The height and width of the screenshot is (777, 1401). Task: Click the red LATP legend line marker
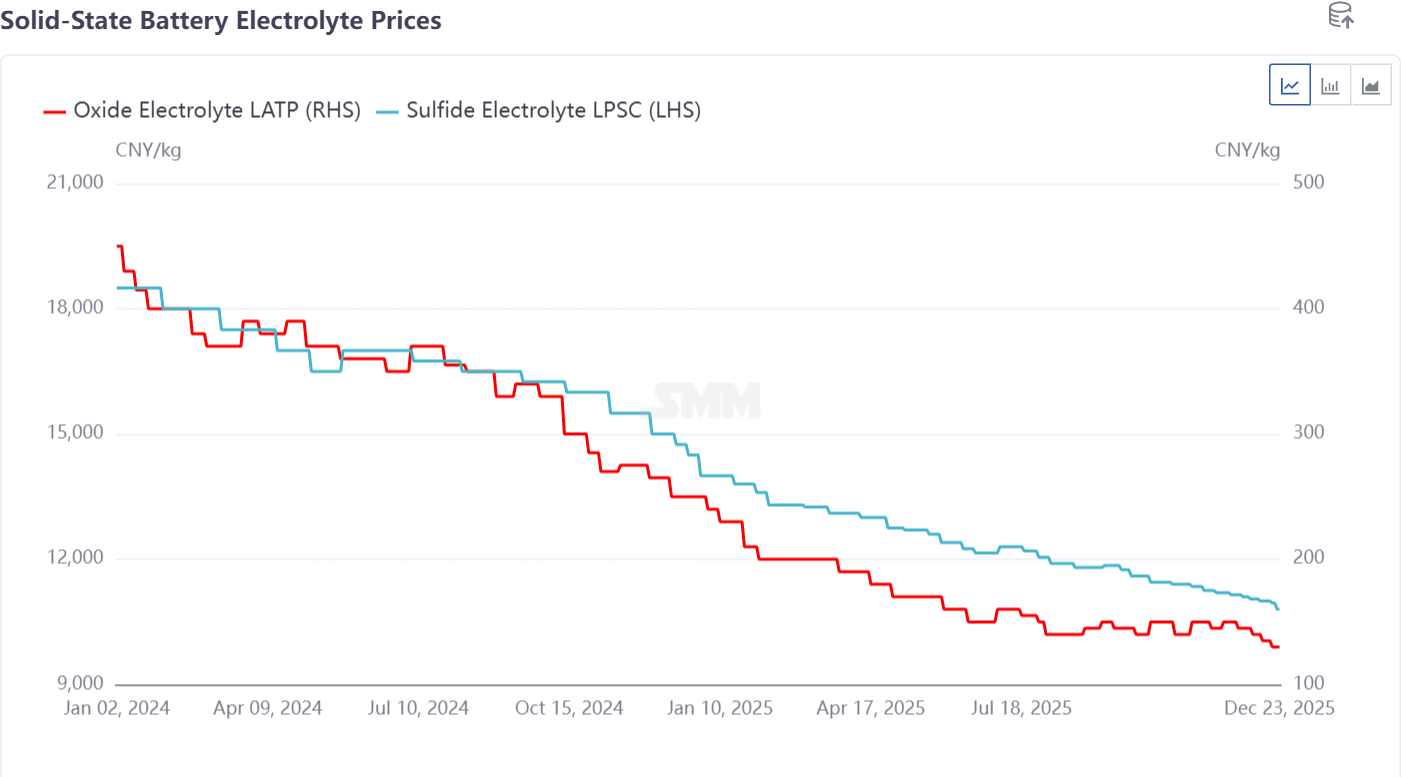[x=54, y=111]
